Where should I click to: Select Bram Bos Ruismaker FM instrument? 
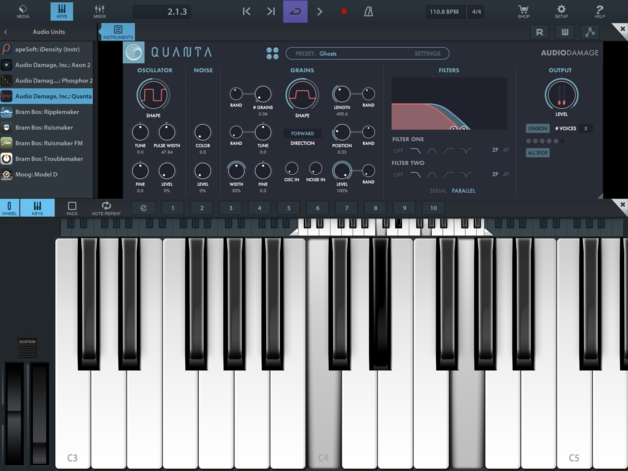point(46,143)
